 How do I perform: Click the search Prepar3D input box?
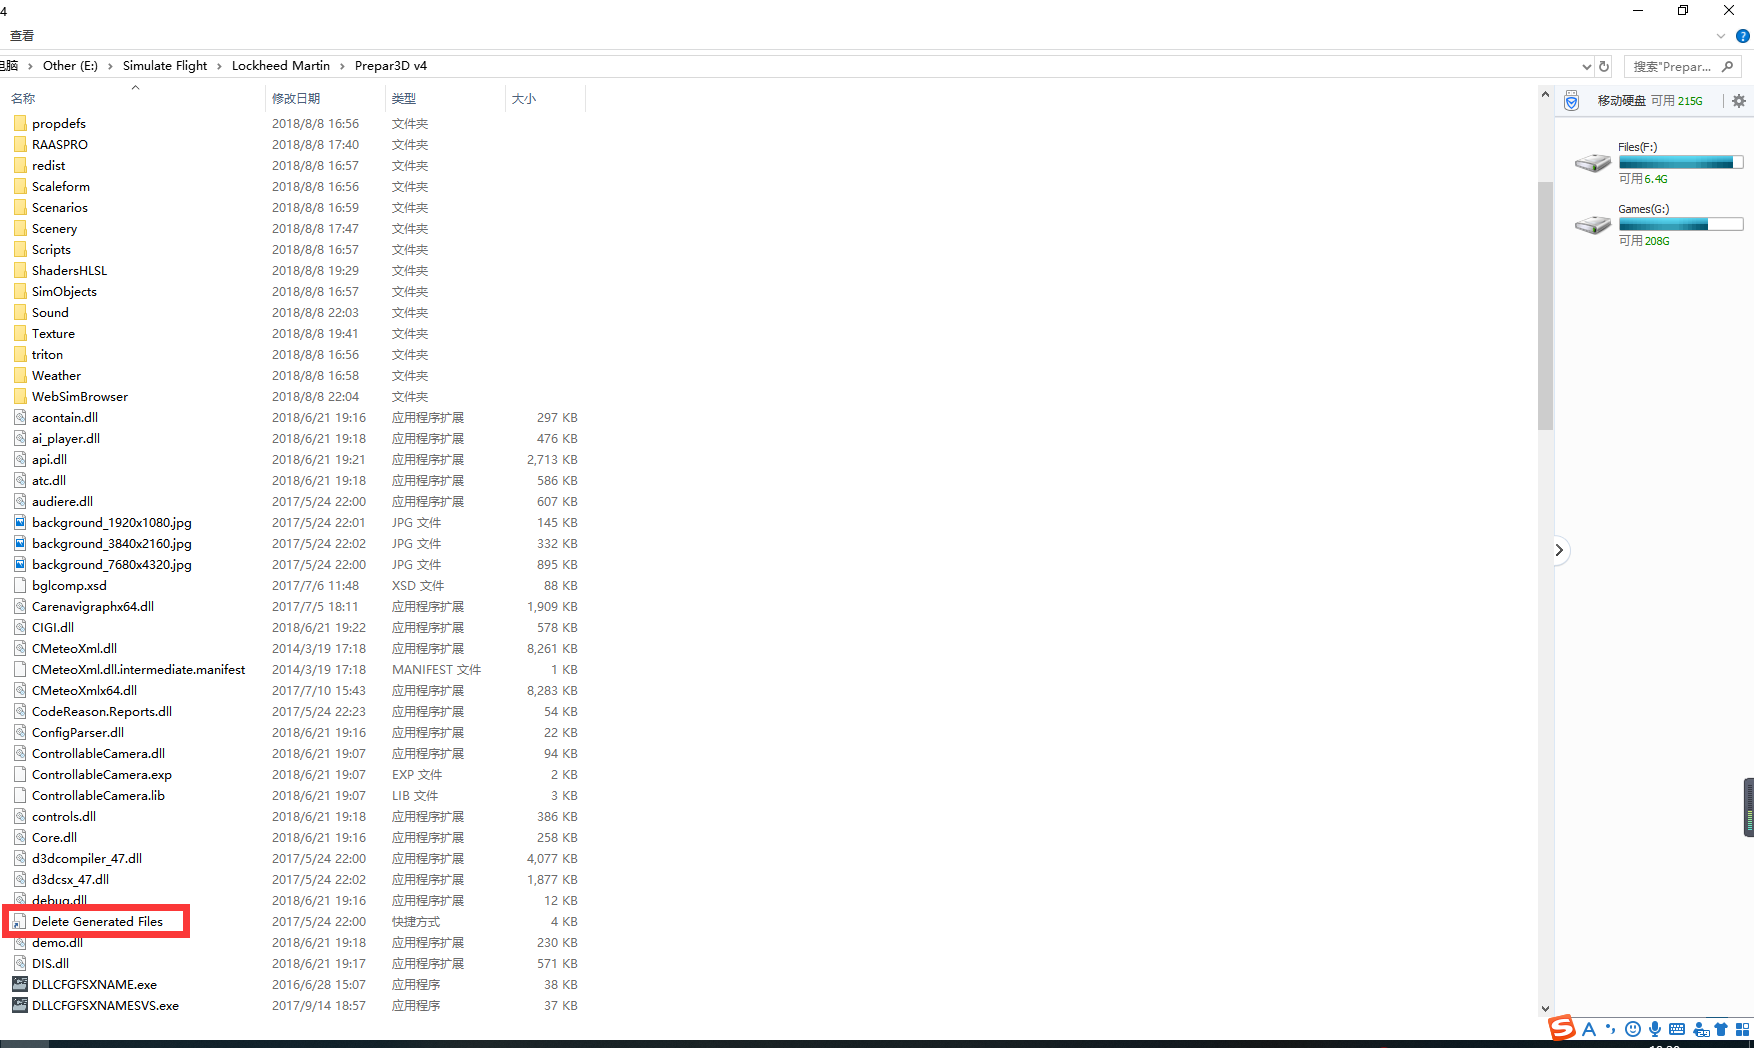[1672, 67]
